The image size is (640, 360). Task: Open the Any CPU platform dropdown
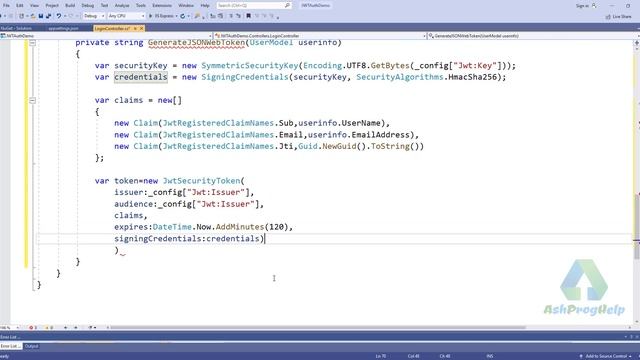point(126,16)
